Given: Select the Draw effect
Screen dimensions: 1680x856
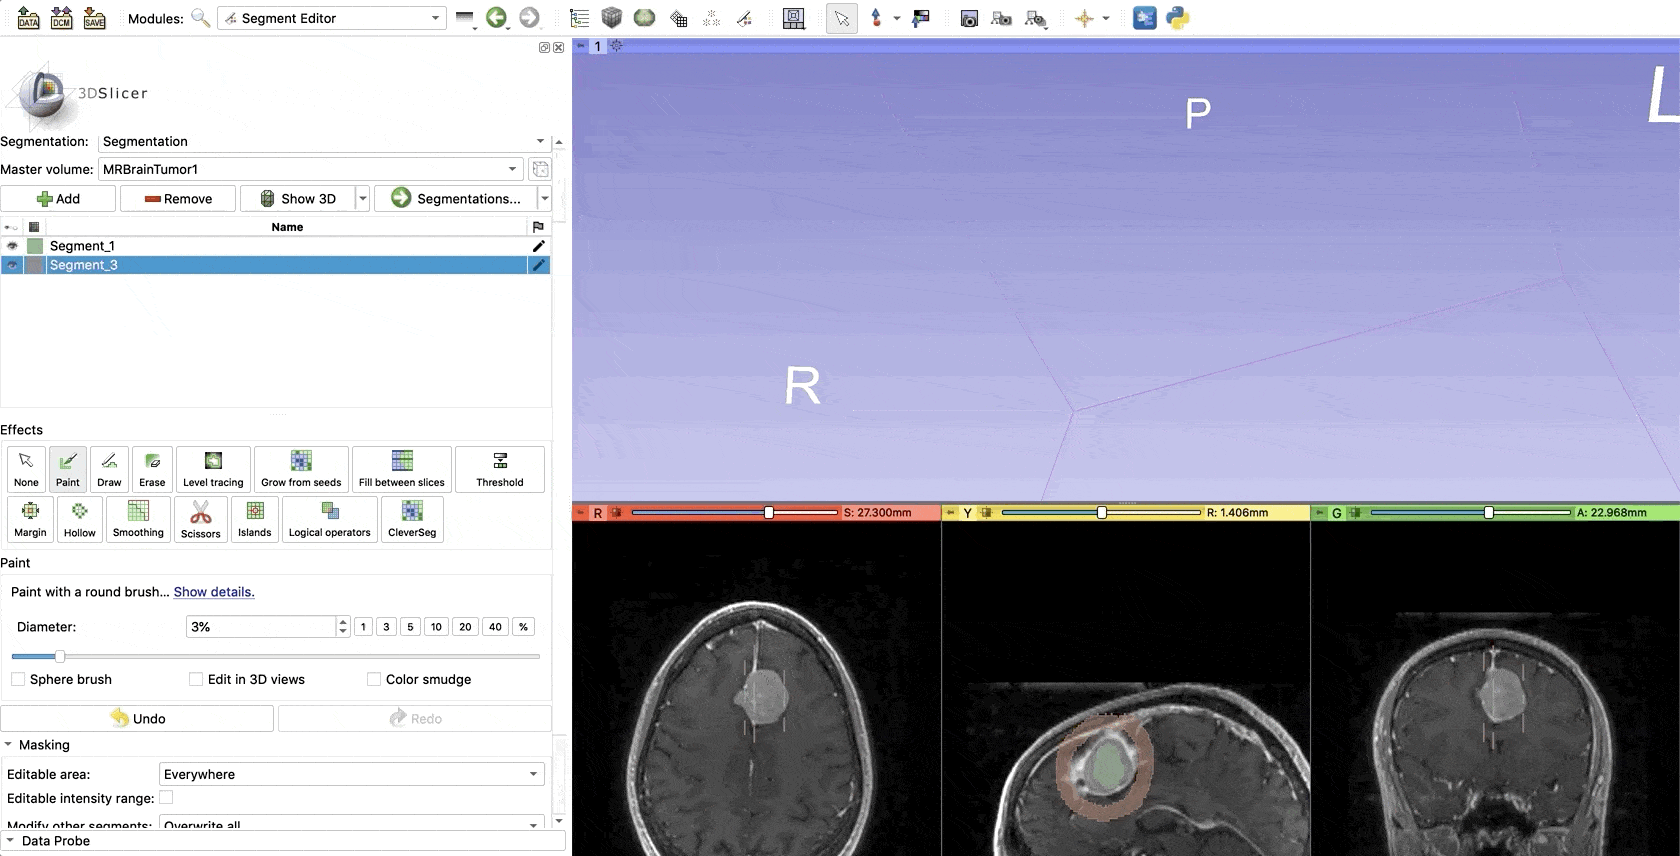Looking at the screenshot, I should pos(109,469).
